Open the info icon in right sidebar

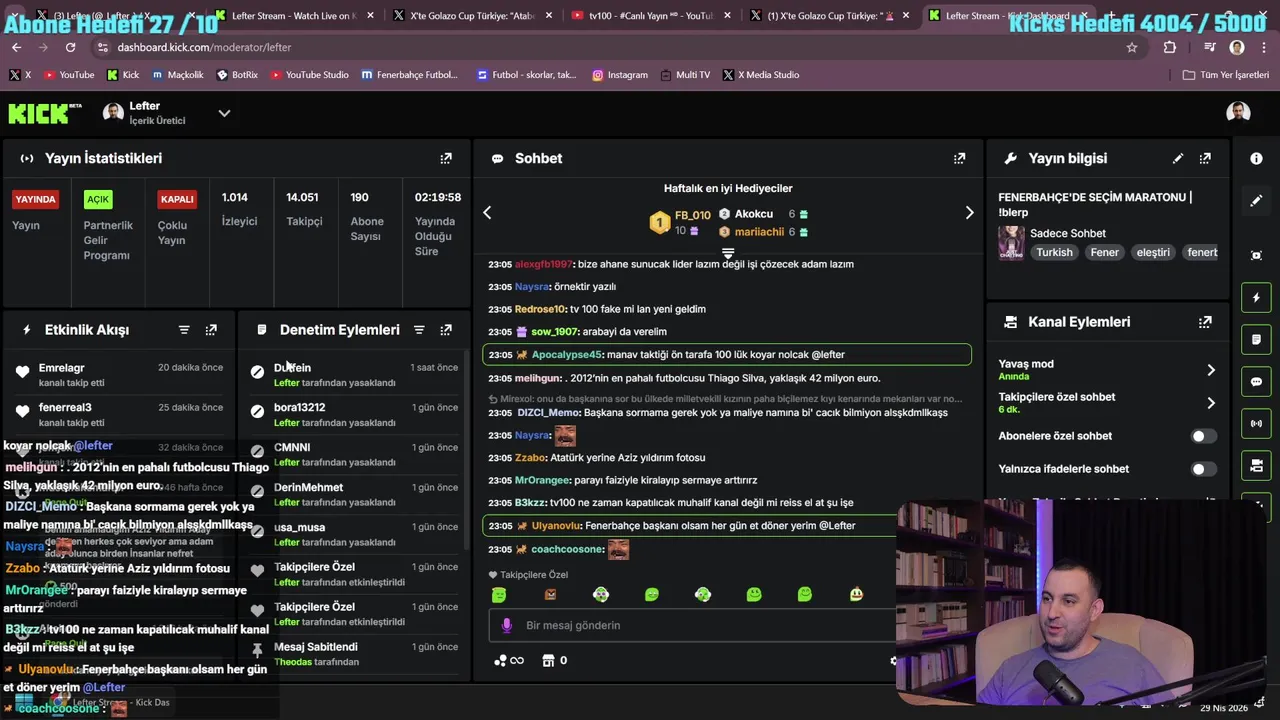point(1256,158)
